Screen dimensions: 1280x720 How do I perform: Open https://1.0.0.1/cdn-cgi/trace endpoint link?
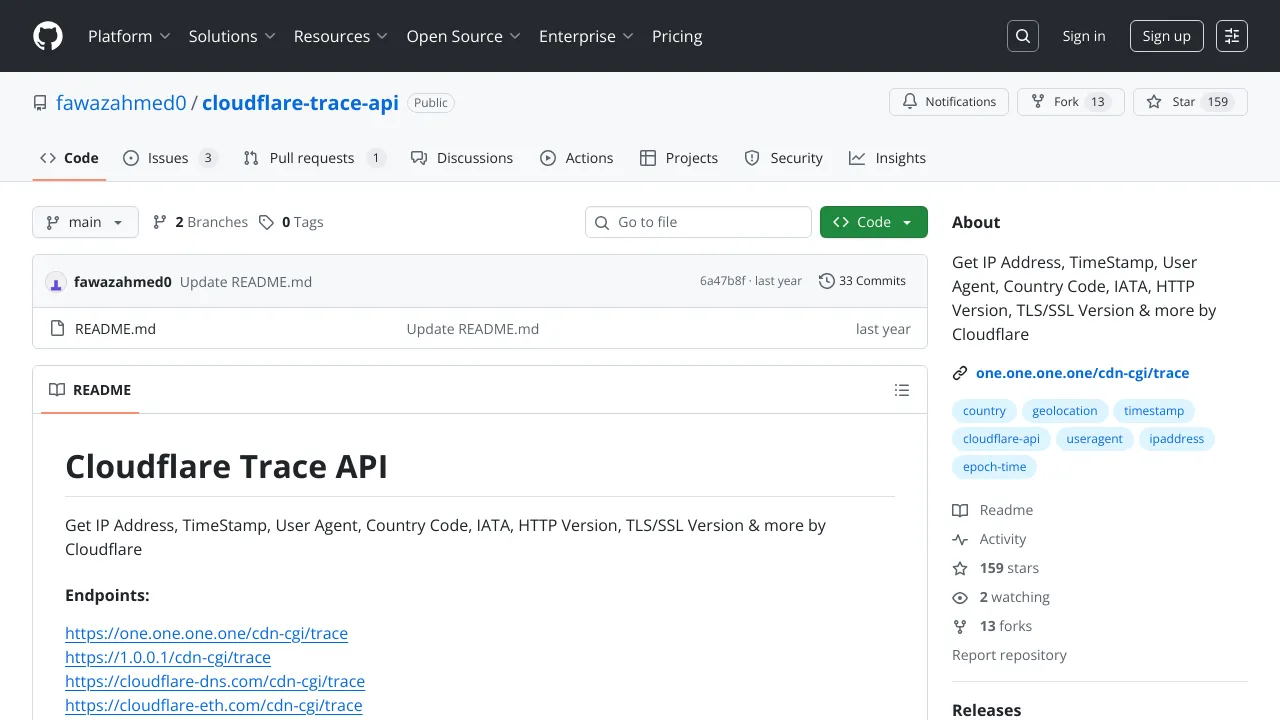(168, 657)
